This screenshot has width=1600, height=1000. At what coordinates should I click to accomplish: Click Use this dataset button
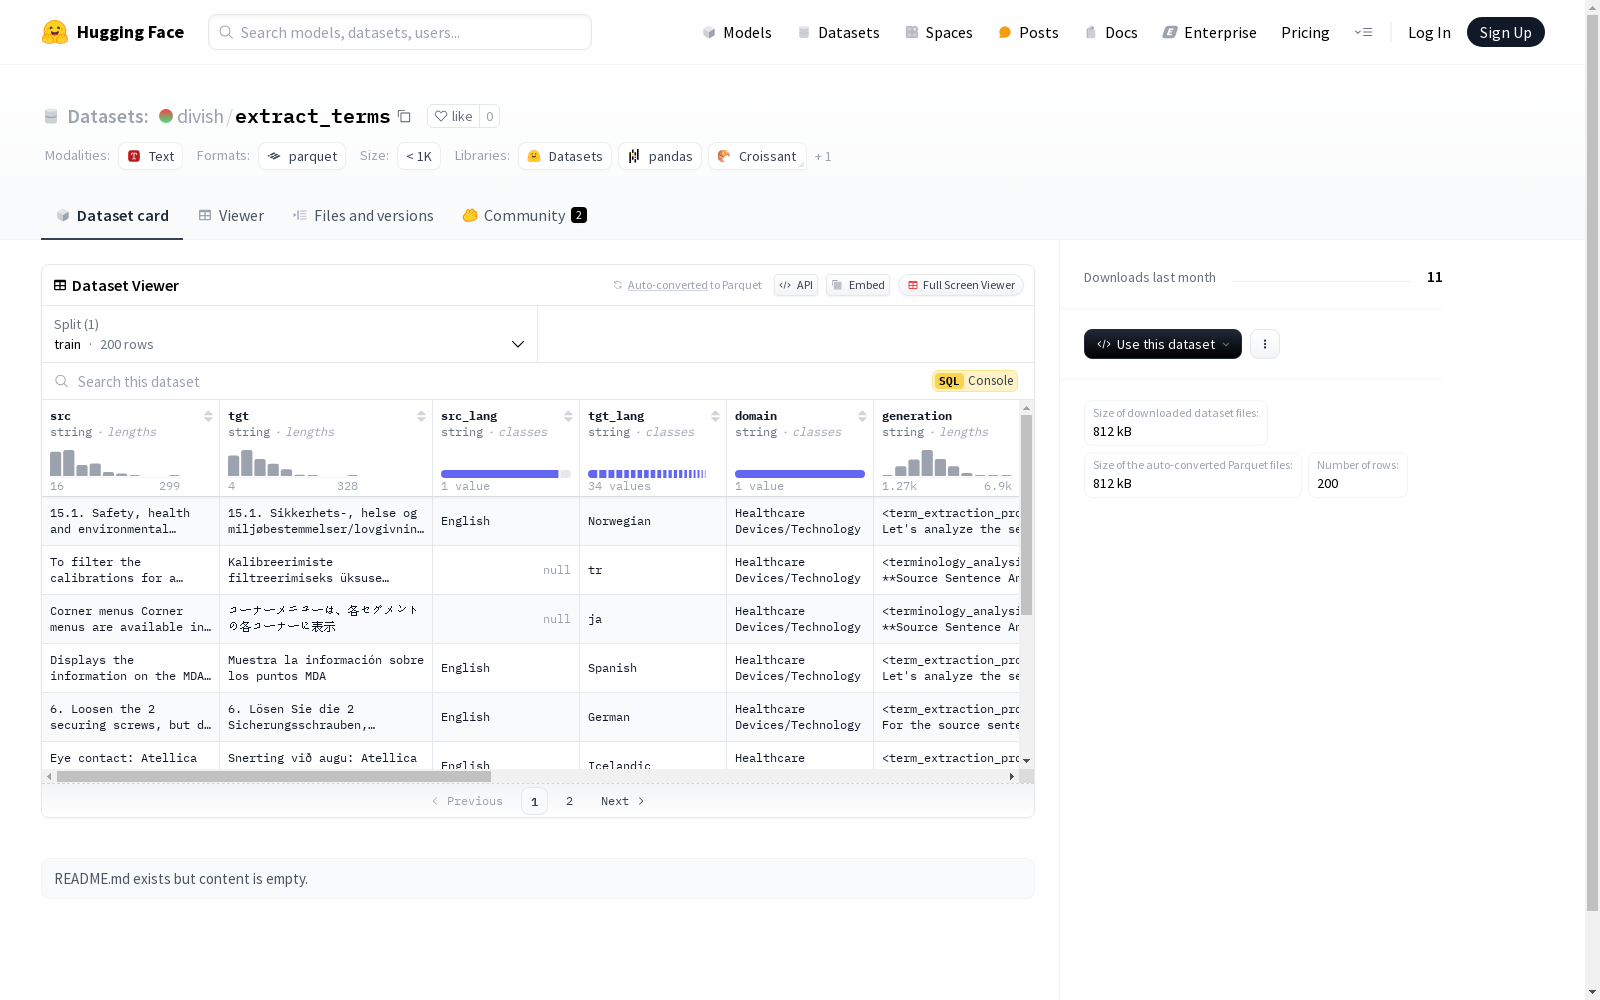(x=1163, y=344)
